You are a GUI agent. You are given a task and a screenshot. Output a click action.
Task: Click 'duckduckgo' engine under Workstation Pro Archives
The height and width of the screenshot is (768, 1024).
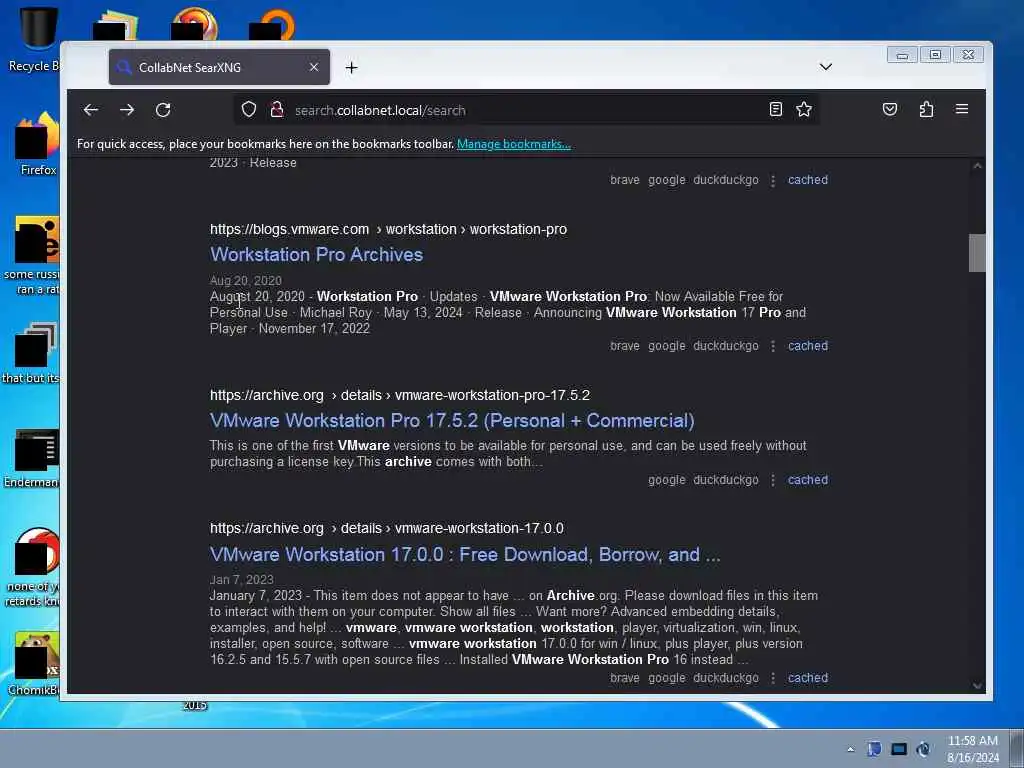(726, 345)
